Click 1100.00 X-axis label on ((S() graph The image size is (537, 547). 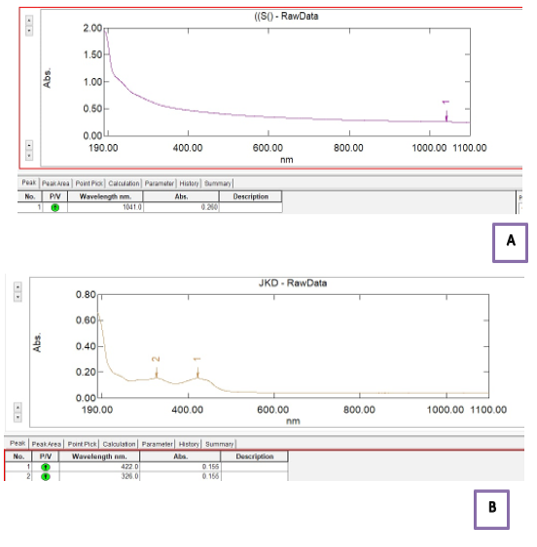[x=470, y=148]
